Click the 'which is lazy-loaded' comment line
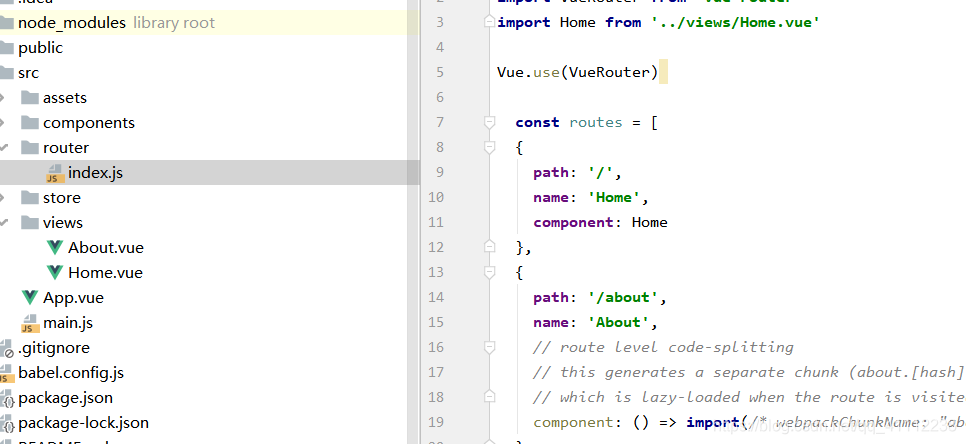966x444 pixels. 749,397
